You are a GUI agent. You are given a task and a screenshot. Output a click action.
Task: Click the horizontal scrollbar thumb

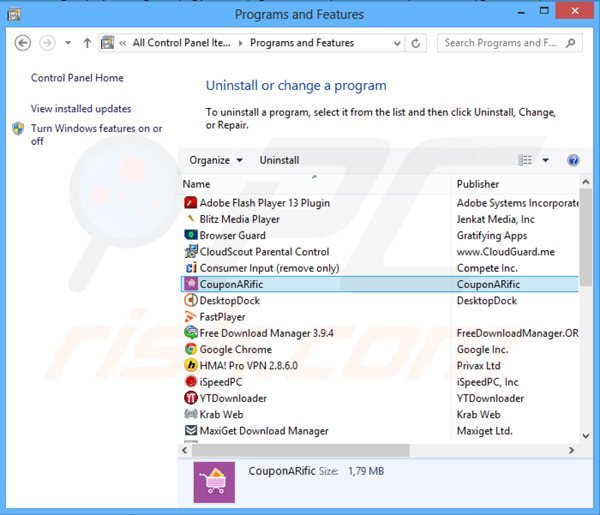pyautogui.click(x=301, y=450)
